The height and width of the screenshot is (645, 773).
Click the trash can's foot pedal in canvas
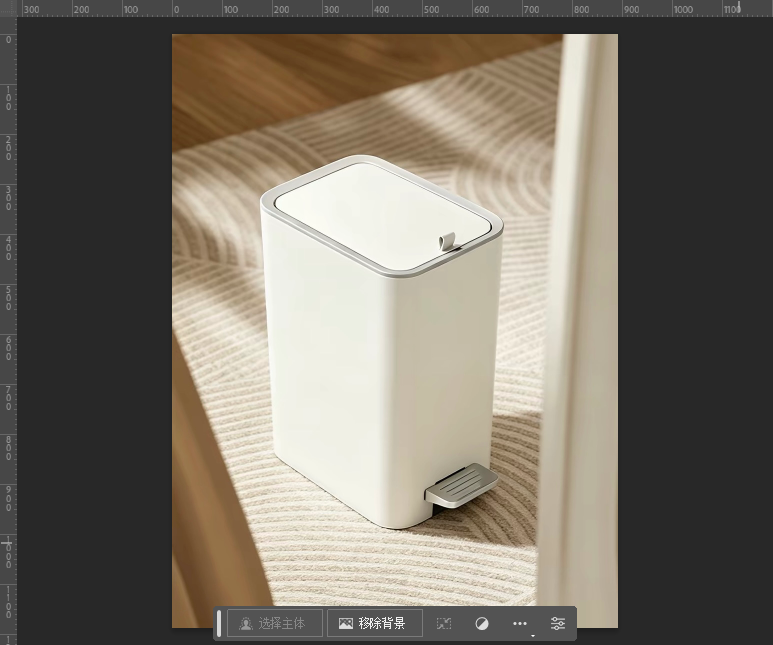[461, 485]
